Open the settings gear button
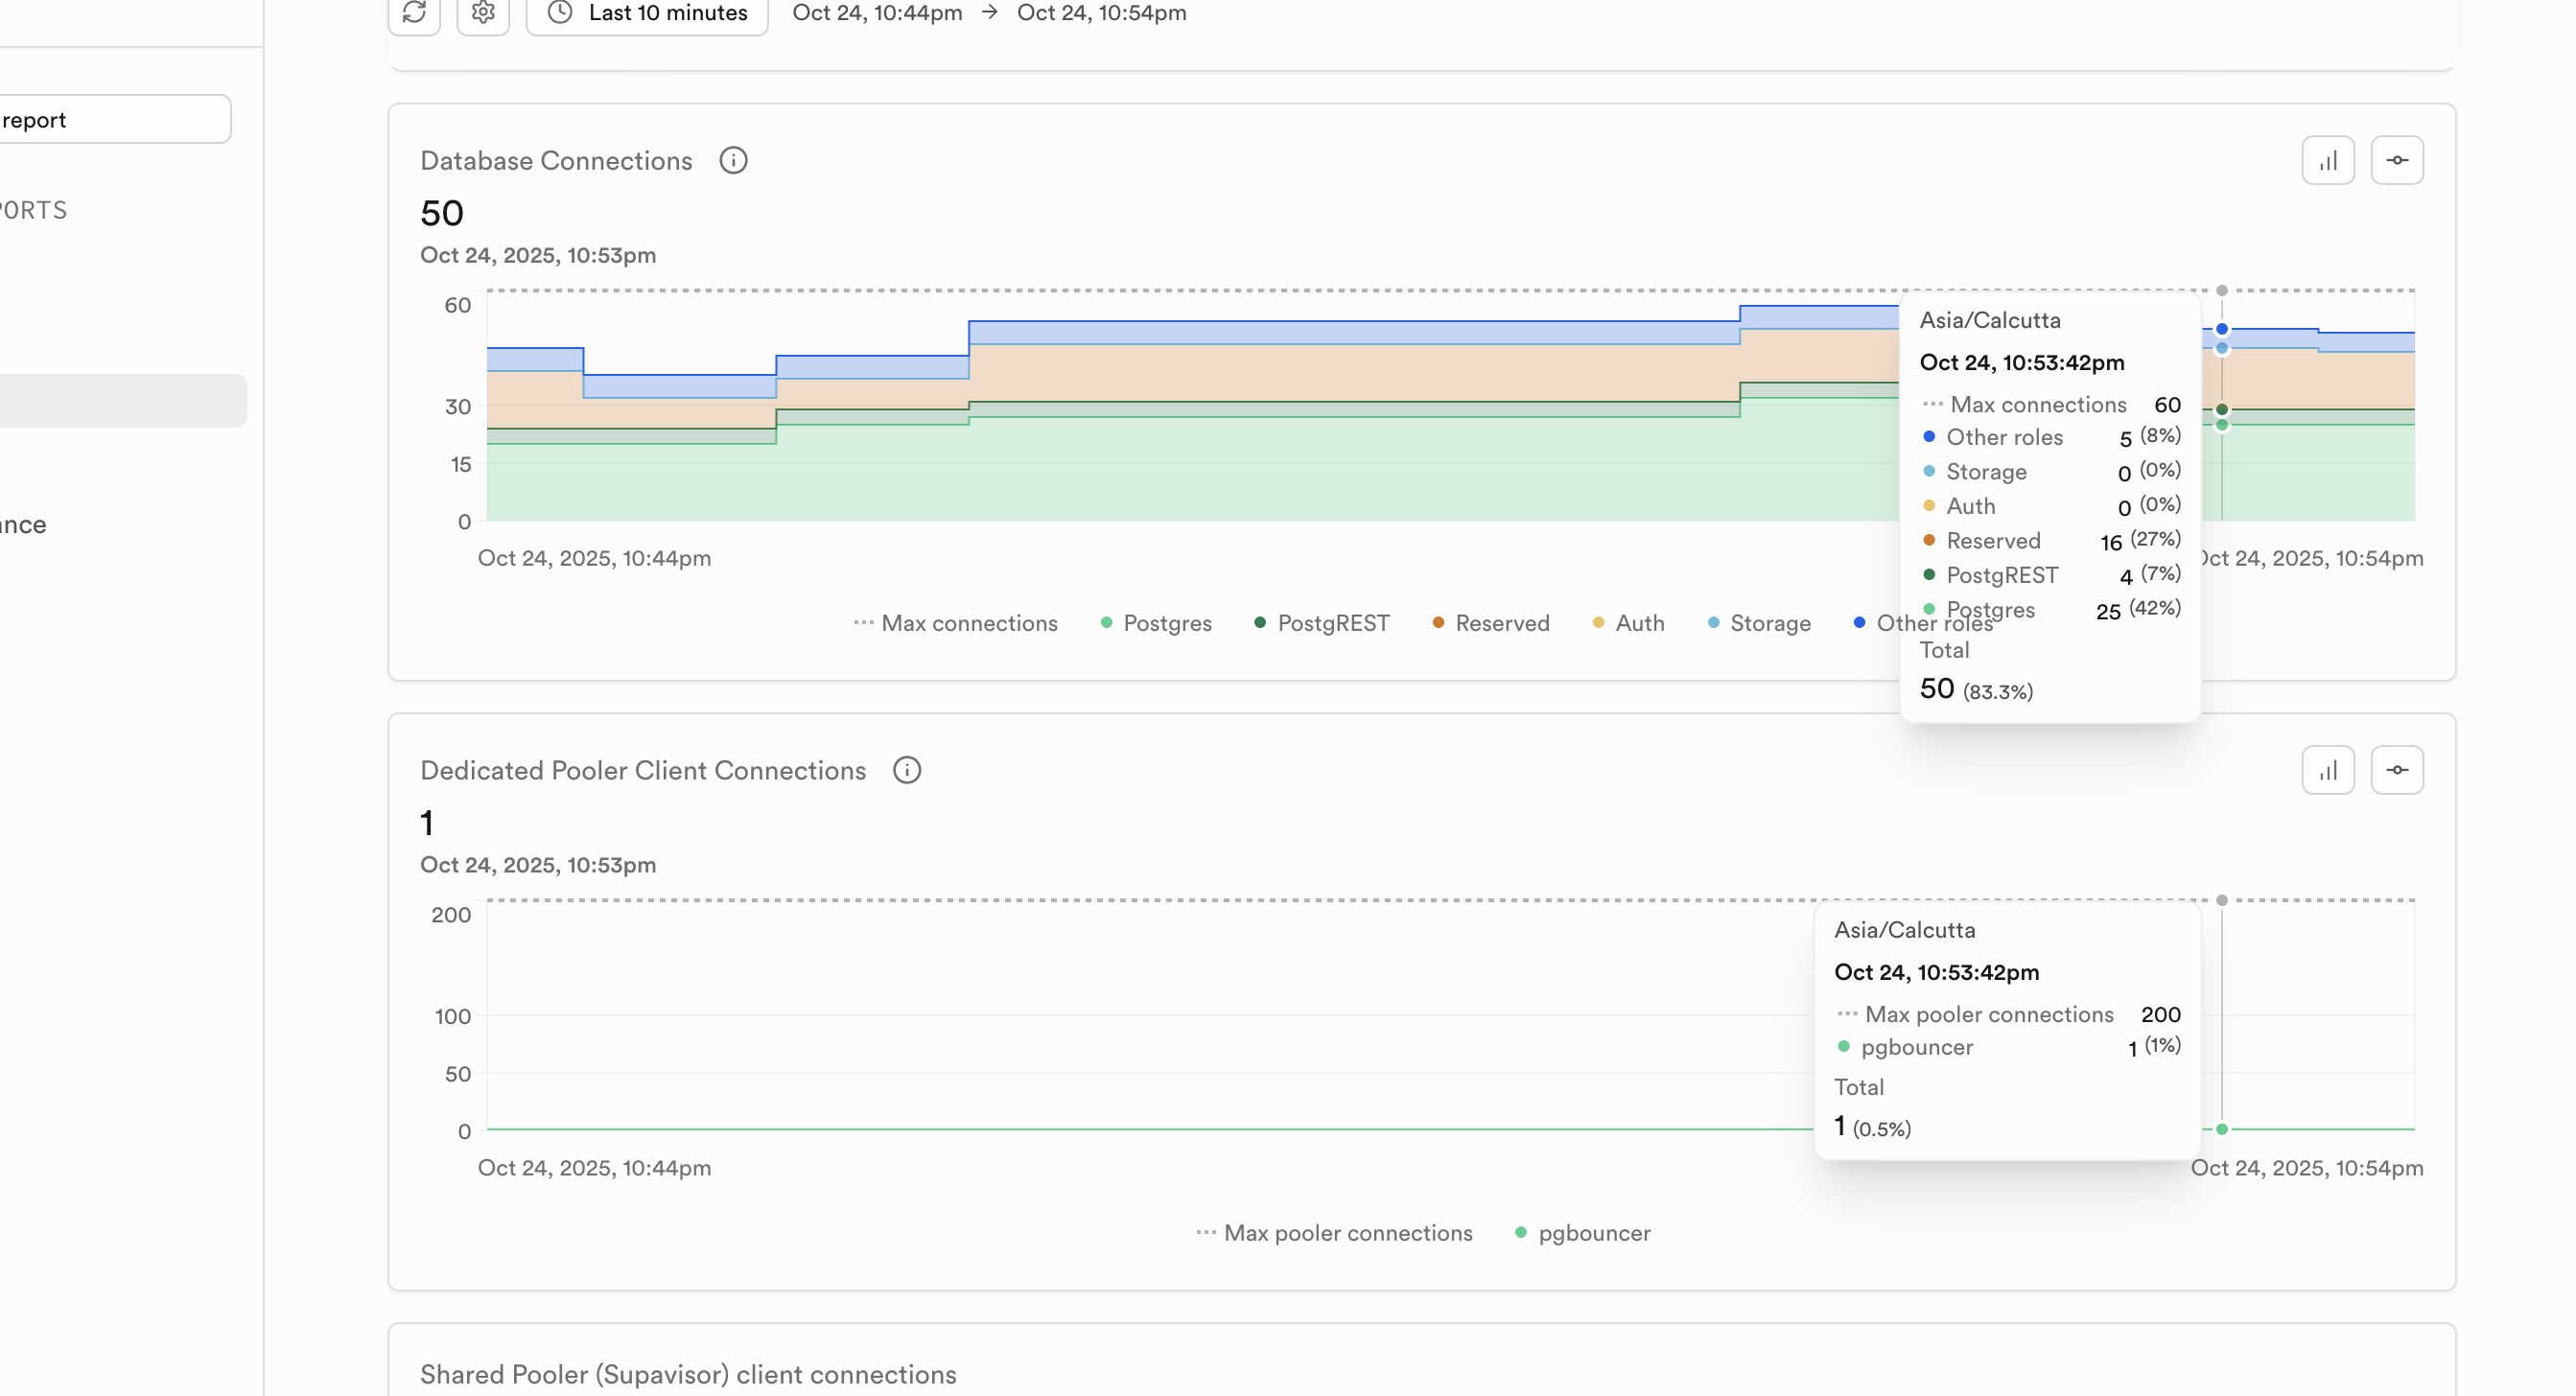Image resolution: width=2576 pixels, height=1396 pixels. pos(483,13)
